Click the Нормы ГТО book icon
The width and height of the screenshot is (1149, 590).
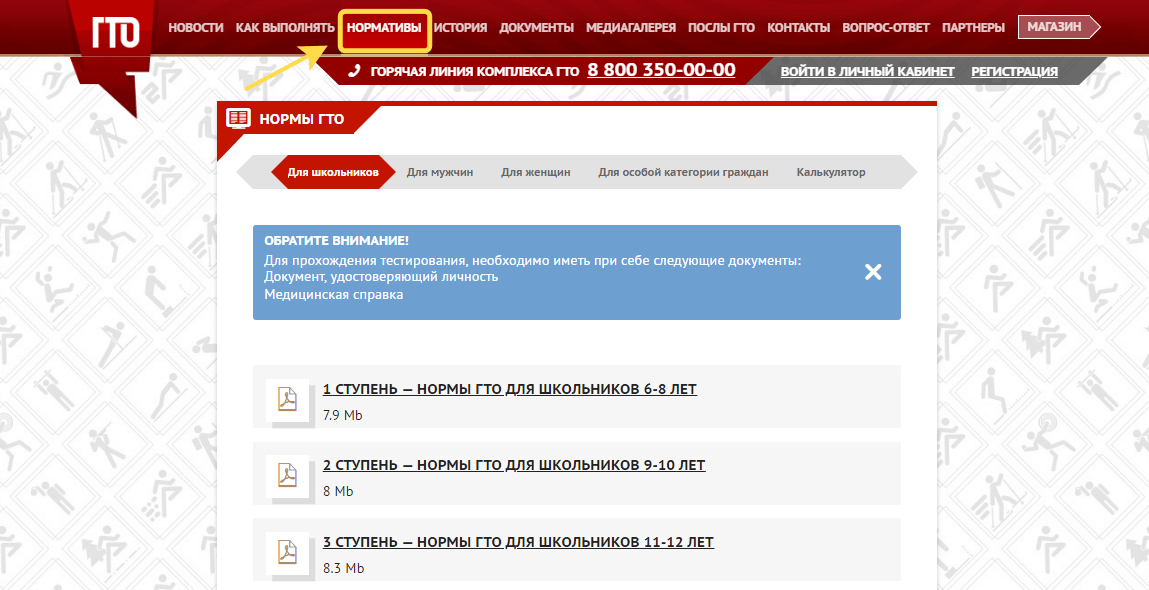[x=238, y=119]
